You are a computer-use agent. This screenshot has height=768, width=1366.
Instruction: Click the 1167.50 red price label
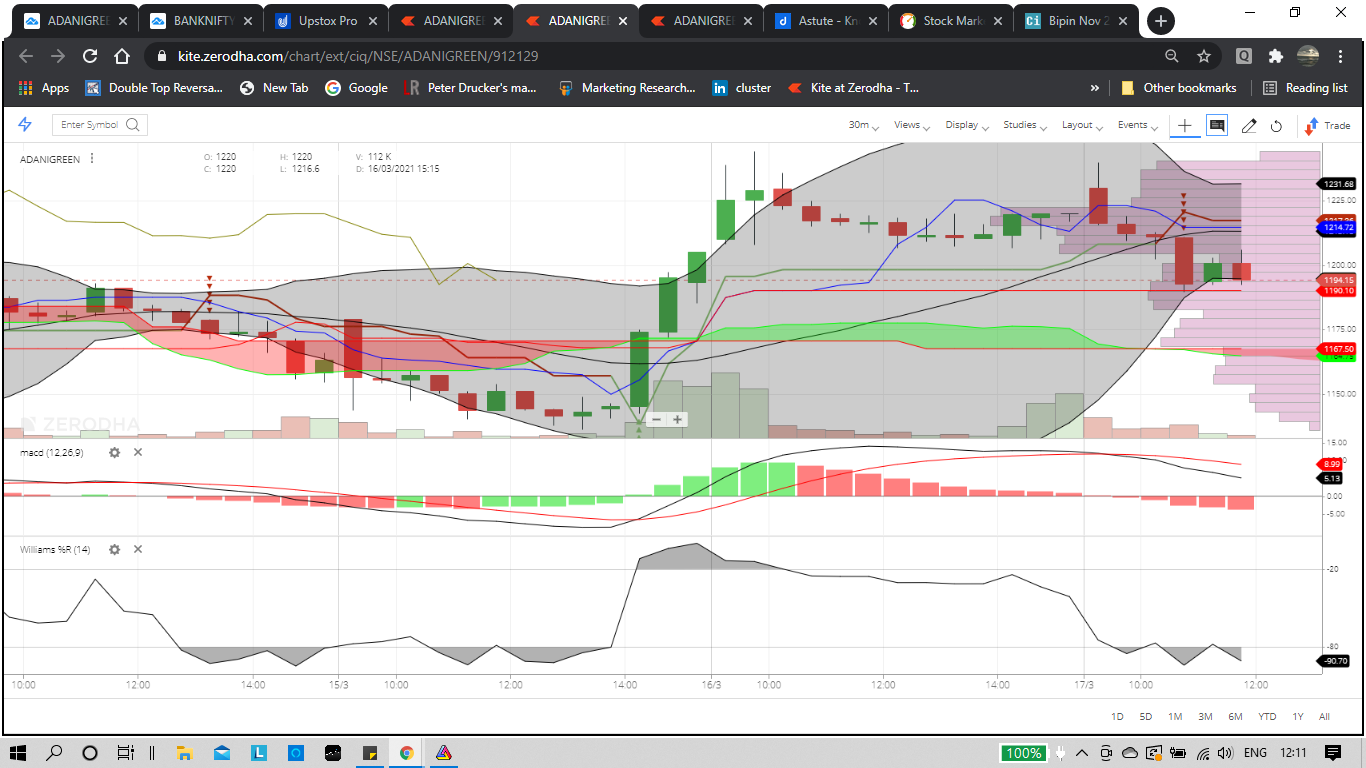(1338, 349)
